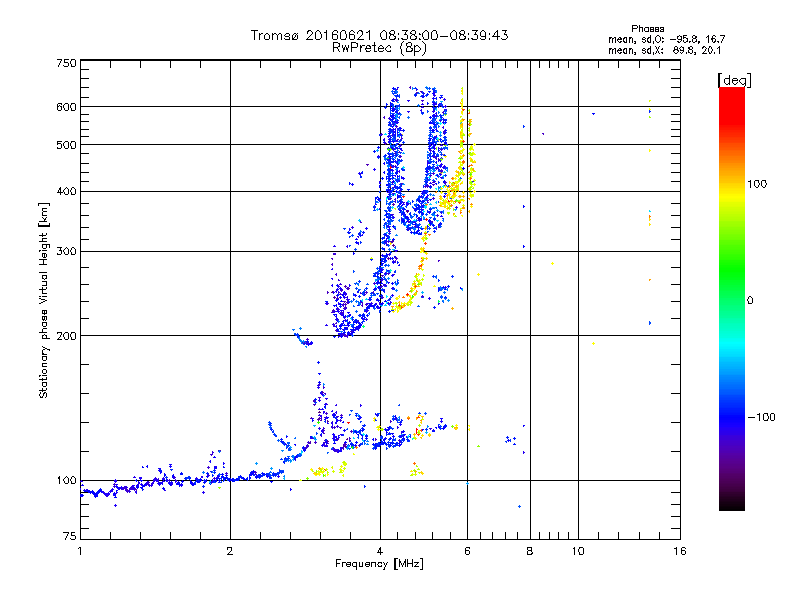This screenshot has height=600, width=800.
Task: Click the 'Frequency [MHz]' axis title
Action: (x=379, y=564)
